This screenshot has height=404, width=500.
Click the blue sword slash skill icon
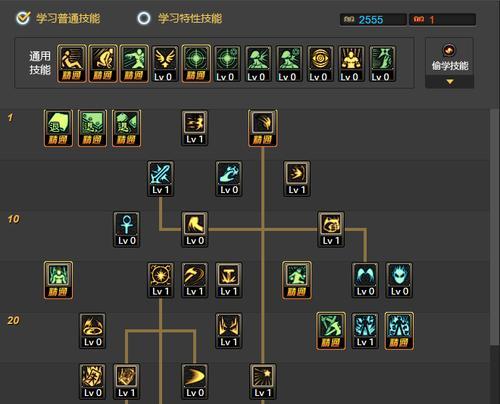[161, 179]
